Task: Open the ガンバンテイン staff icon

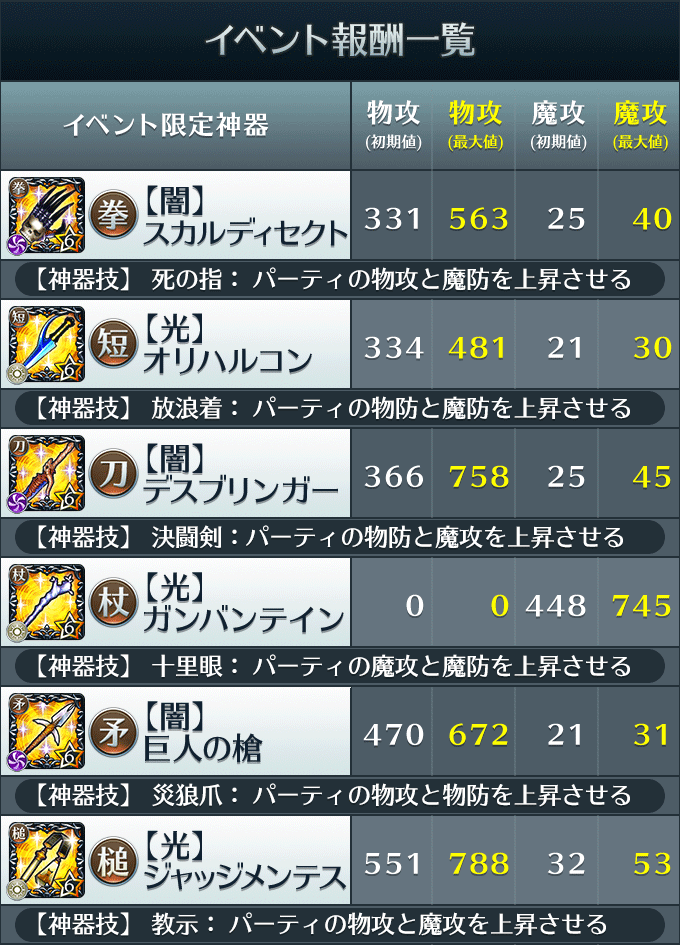Action: (x=46, y=602)
